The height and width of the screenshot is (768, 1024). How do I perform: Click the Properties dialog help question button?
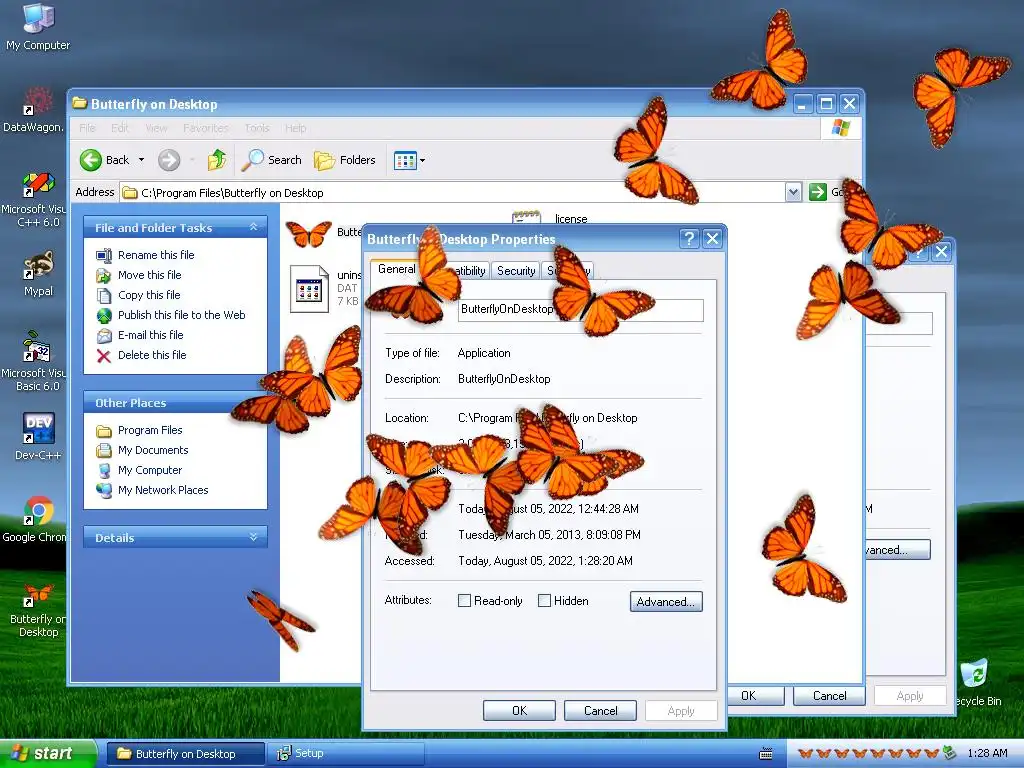tap(688, 238)
